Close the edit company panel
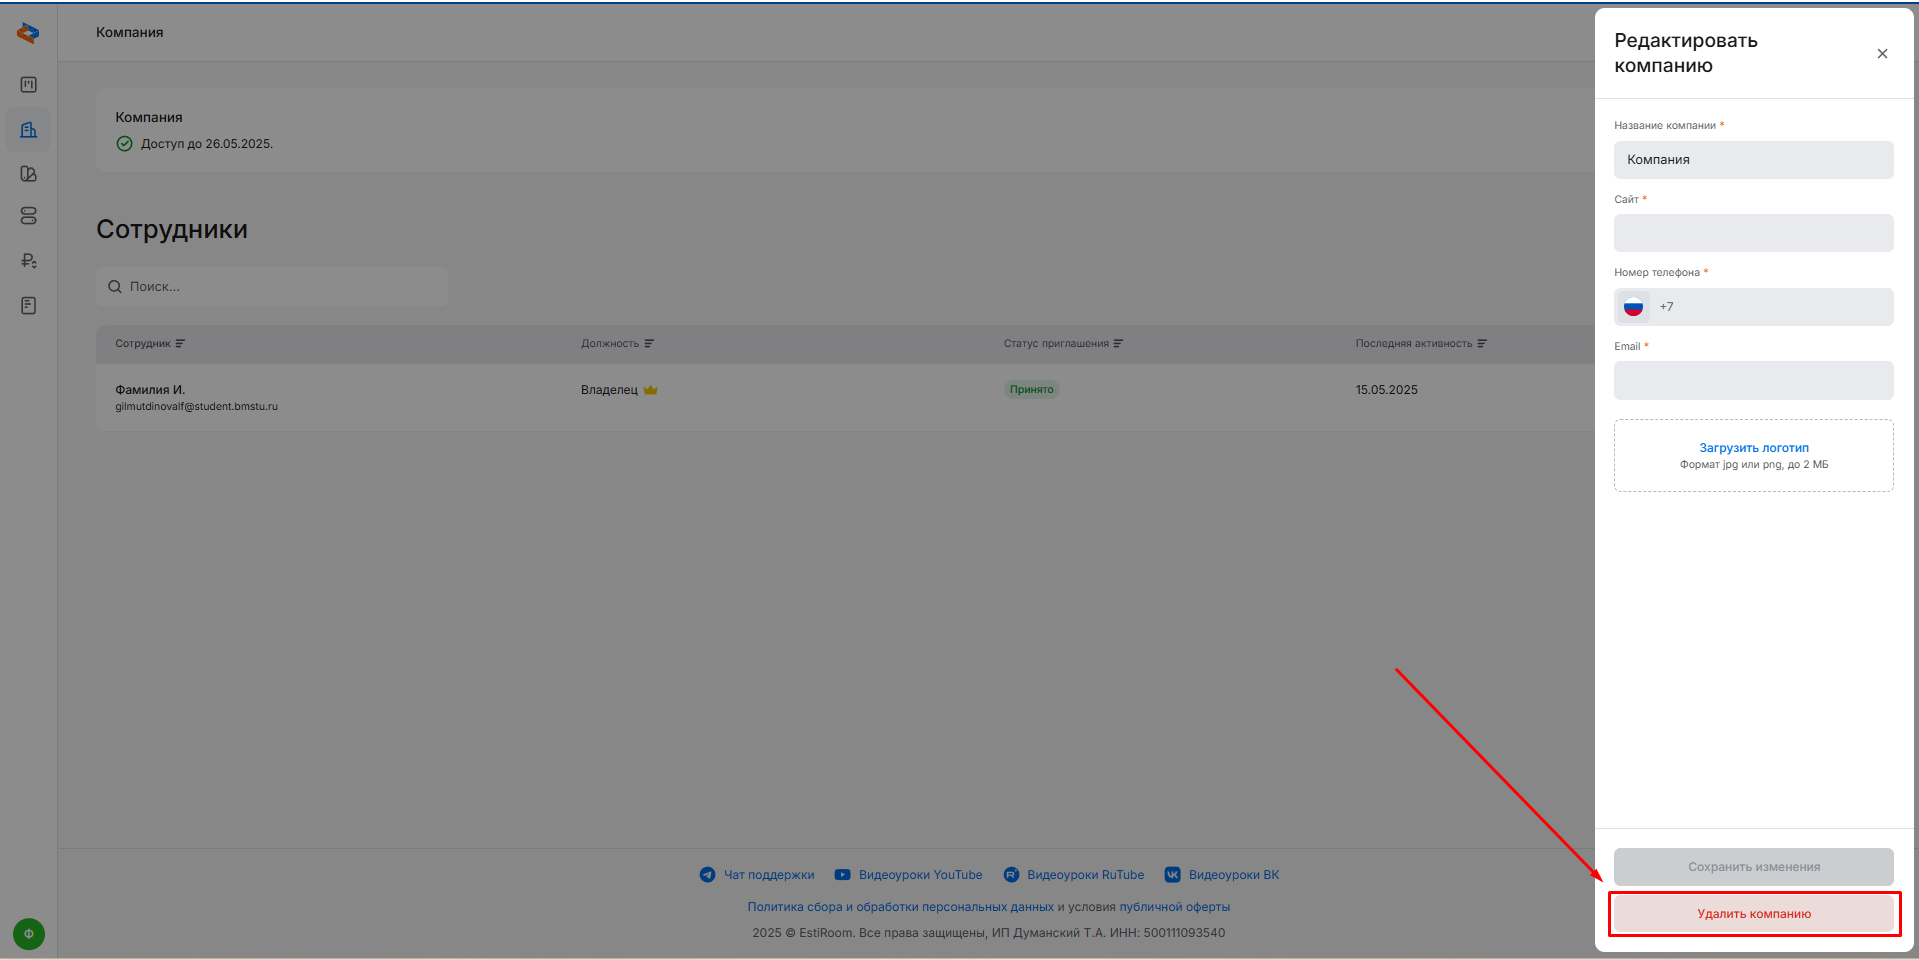 click(x=1882, y=54)
